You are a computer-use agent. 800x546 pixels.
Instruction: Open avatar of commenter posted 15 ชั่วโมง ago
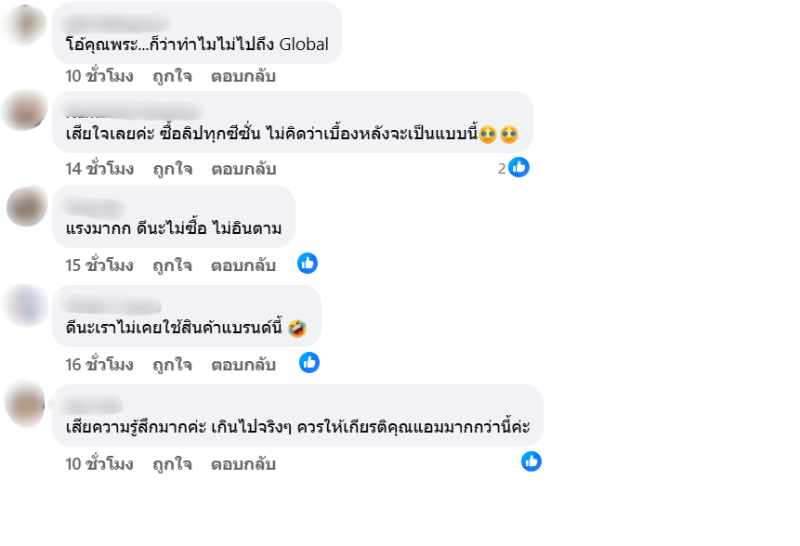[x=24, y=207]
